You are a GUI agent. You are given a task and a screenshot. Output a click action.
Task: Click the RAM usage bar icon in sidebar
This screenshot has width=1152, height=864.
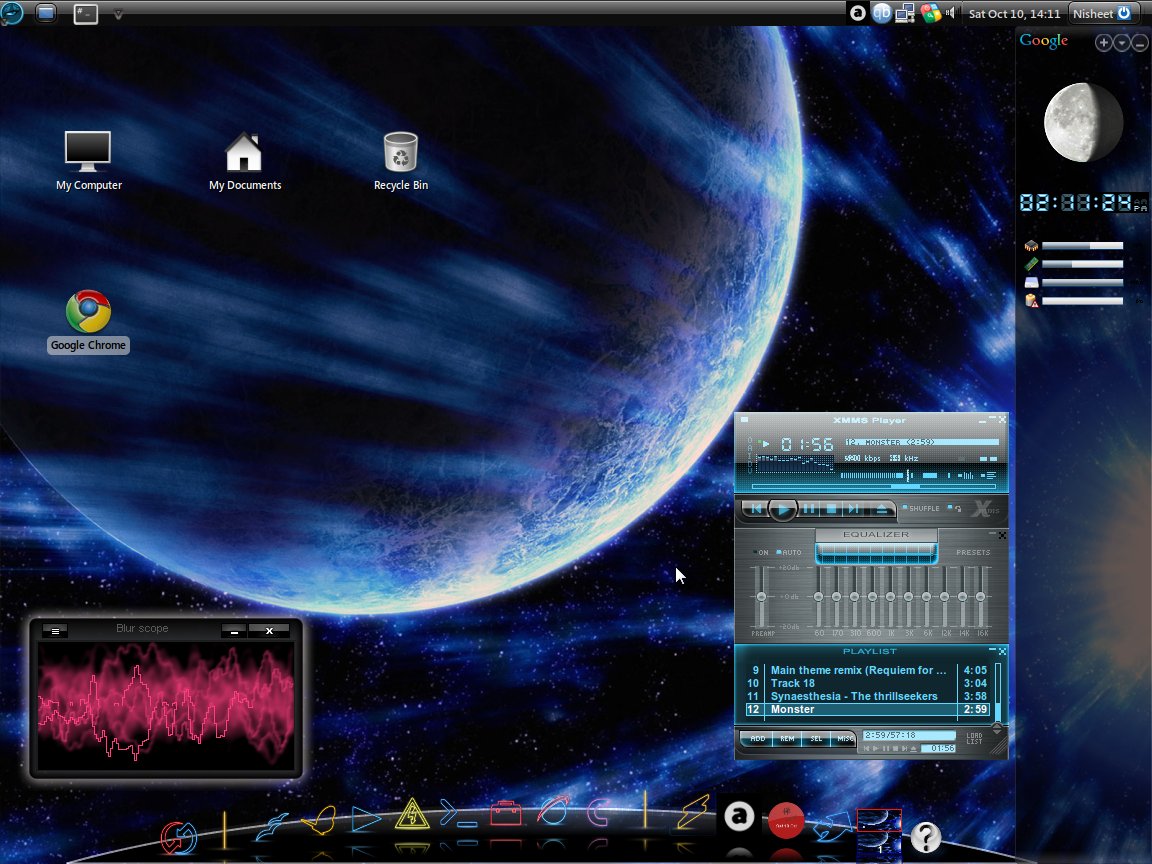click(x=1032, y=264)
